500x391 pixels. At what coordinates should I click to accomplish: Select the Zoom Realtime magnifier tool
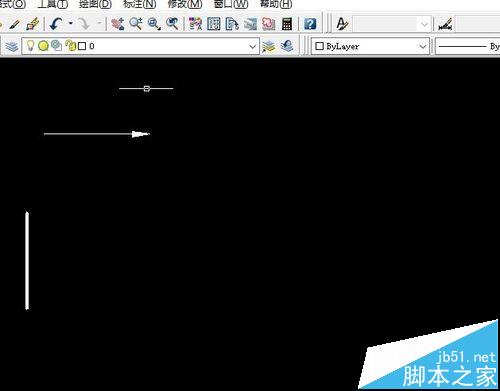click(136, 24)
